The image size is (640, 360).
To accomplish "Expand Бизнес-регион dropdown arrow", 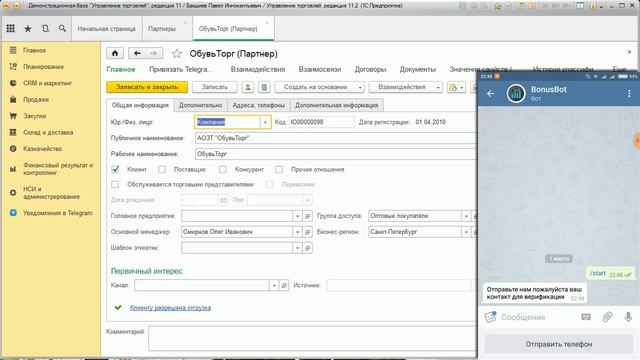I will pos(466,232).
